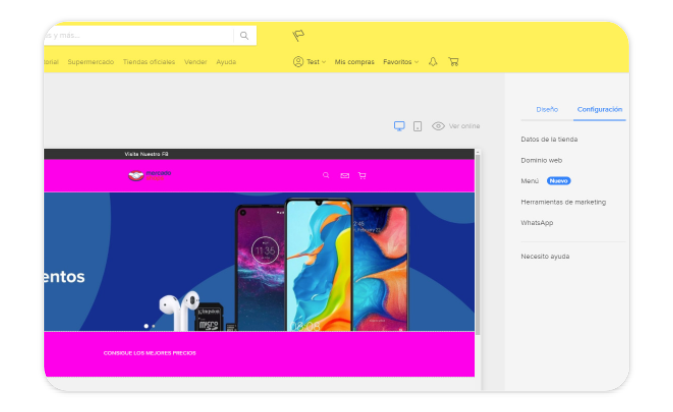Switch to mobile preview phone icon
Screen dimensions: 673x412
(417, 126)
